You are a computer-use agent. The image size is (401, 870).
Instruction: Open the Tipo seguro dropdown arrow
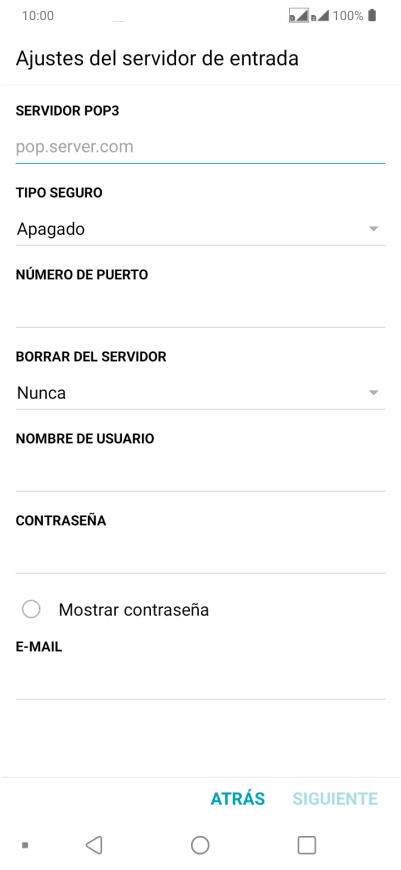(374, 229)
